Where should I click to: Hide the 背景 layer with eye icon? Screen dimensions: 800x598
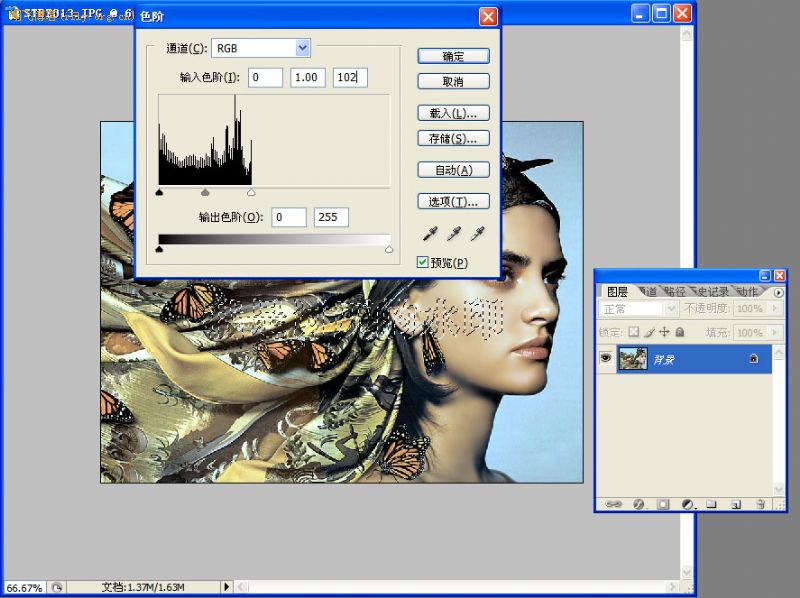point(605,359)
